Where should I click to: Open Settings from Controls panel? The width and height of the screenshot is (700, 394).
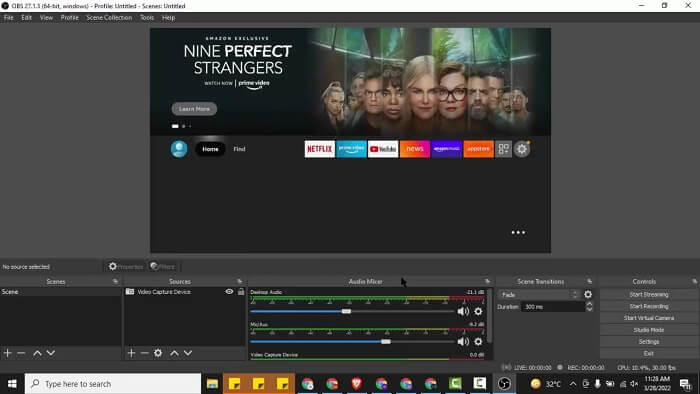click(649, 341)
